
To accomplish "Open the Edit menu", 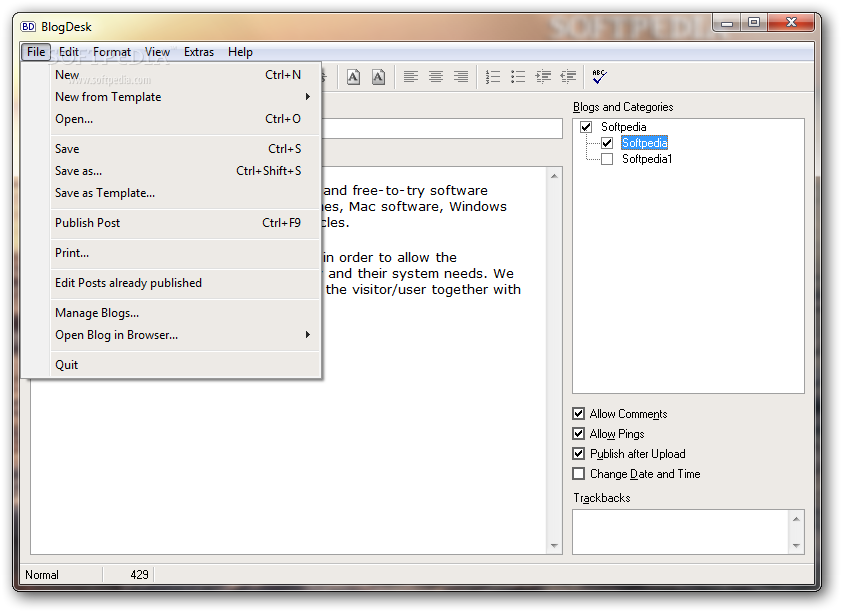I will (x=69, y=52).
